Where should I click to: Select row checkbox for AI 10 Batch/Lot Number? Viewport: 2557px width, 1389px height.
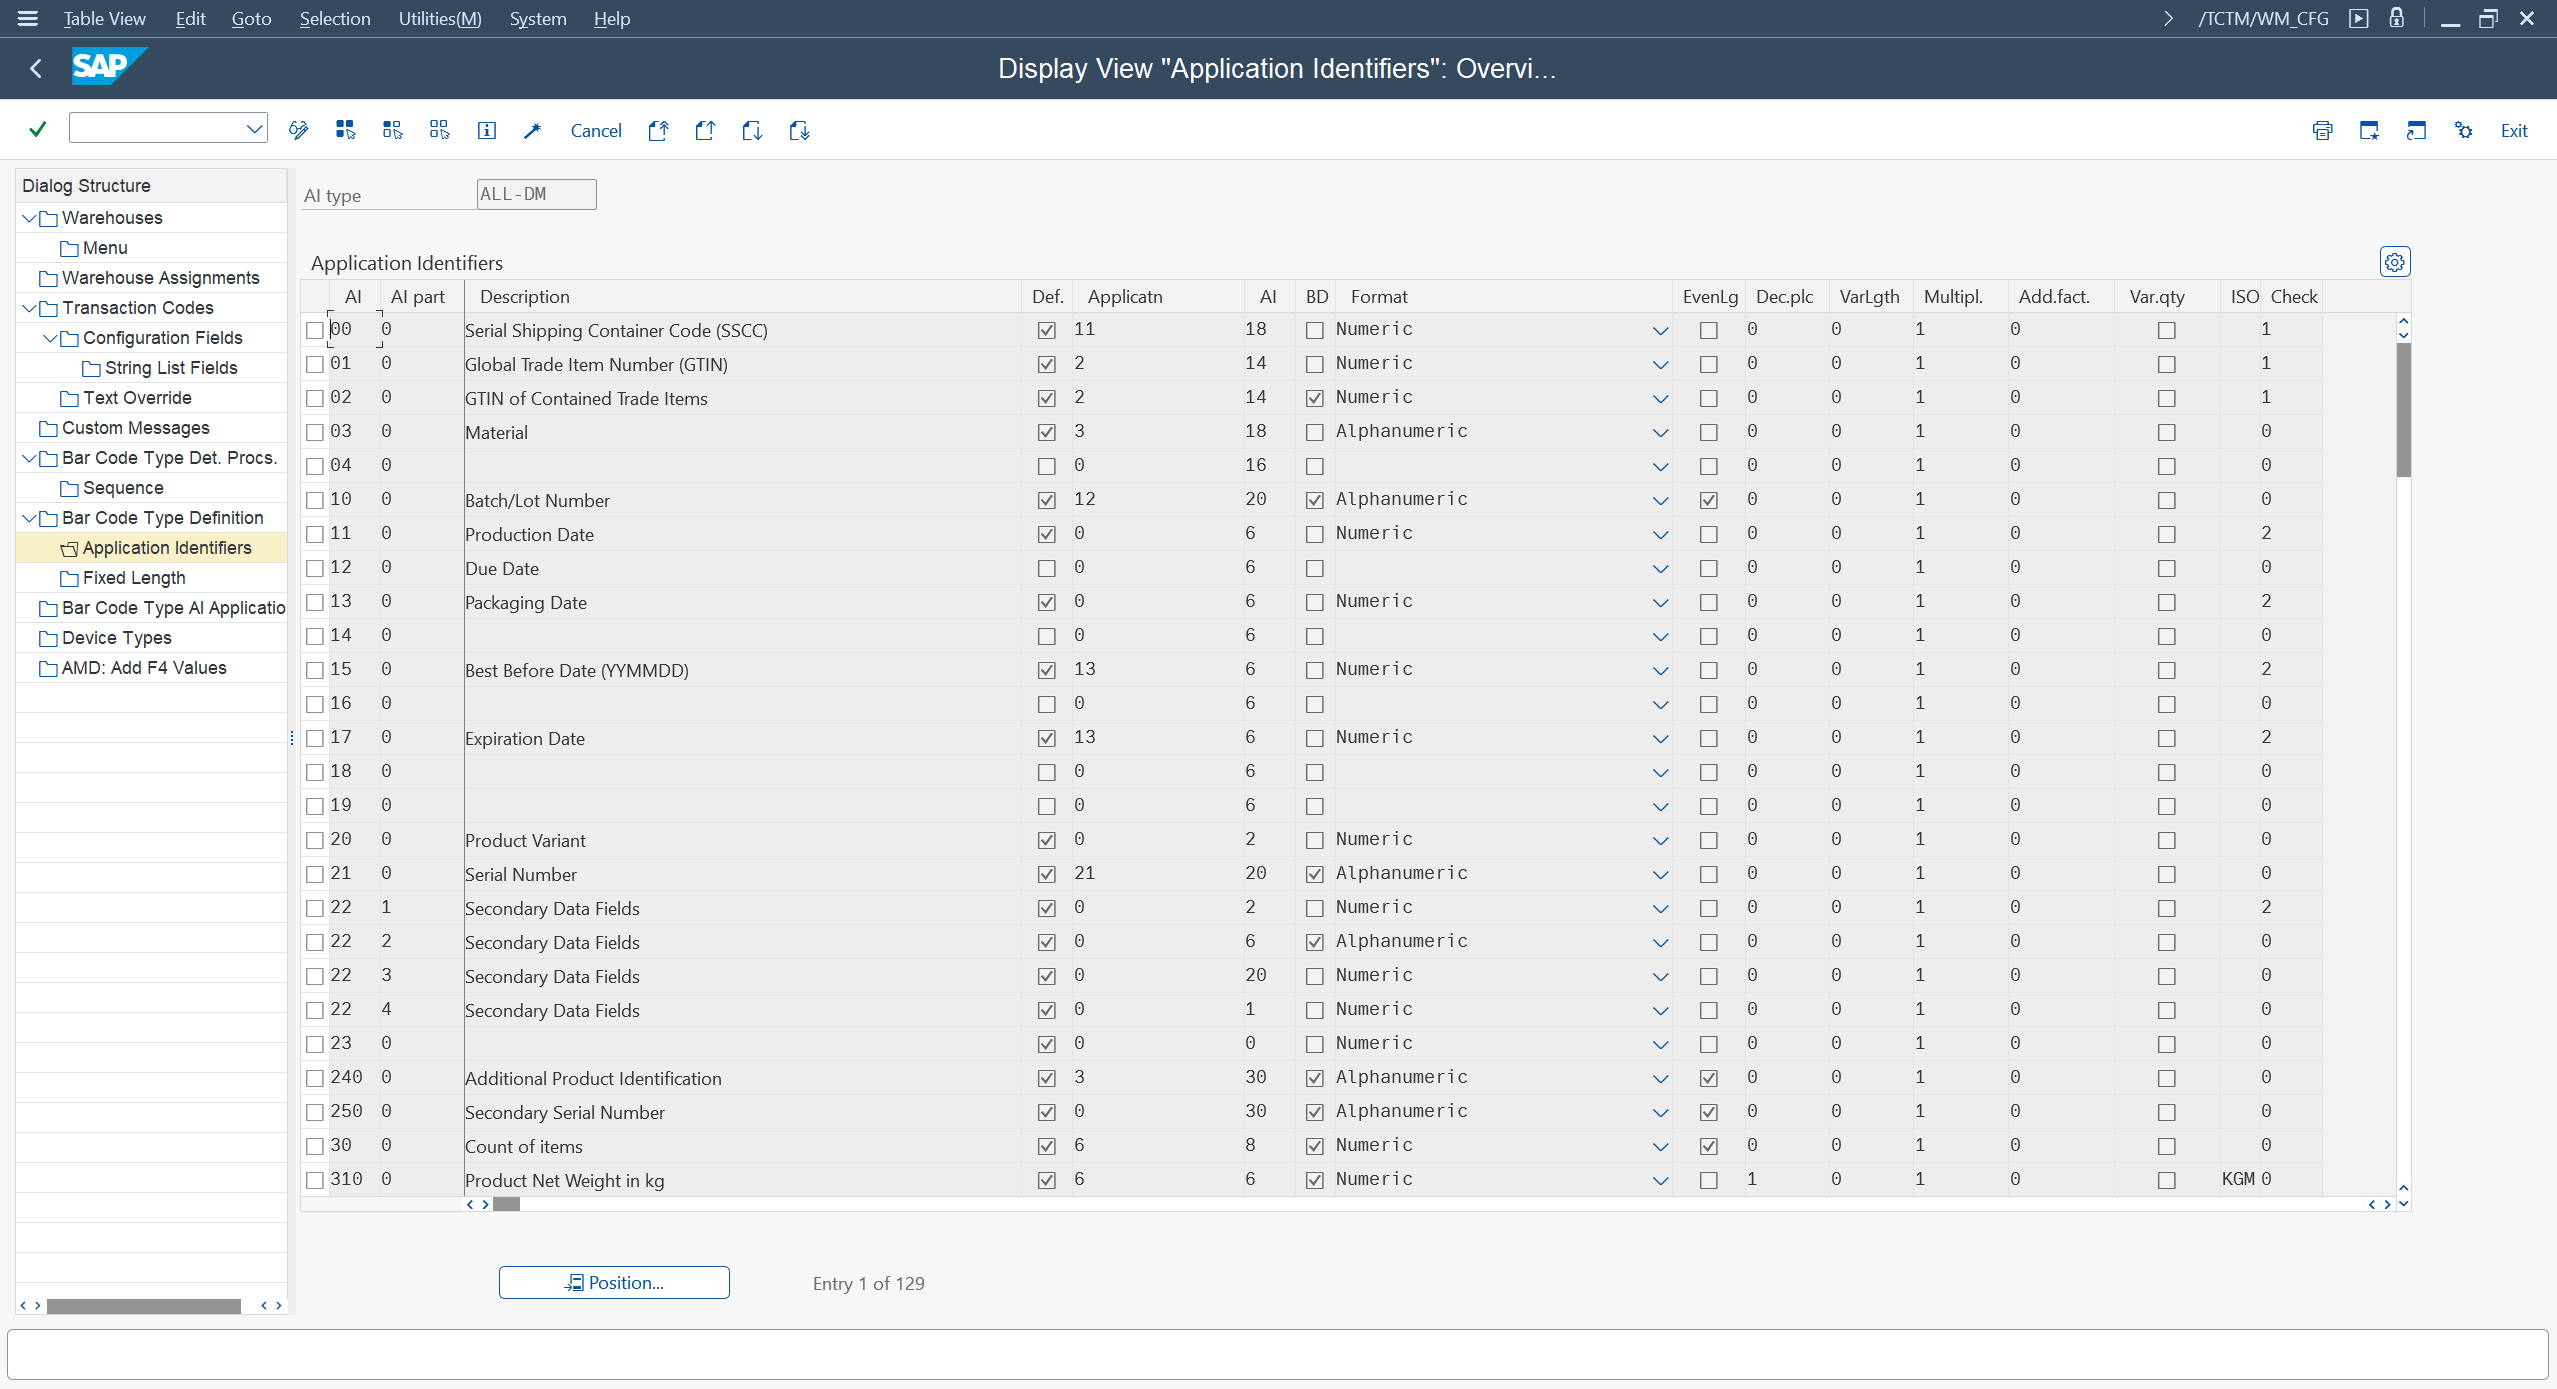(x=315, y=500)
